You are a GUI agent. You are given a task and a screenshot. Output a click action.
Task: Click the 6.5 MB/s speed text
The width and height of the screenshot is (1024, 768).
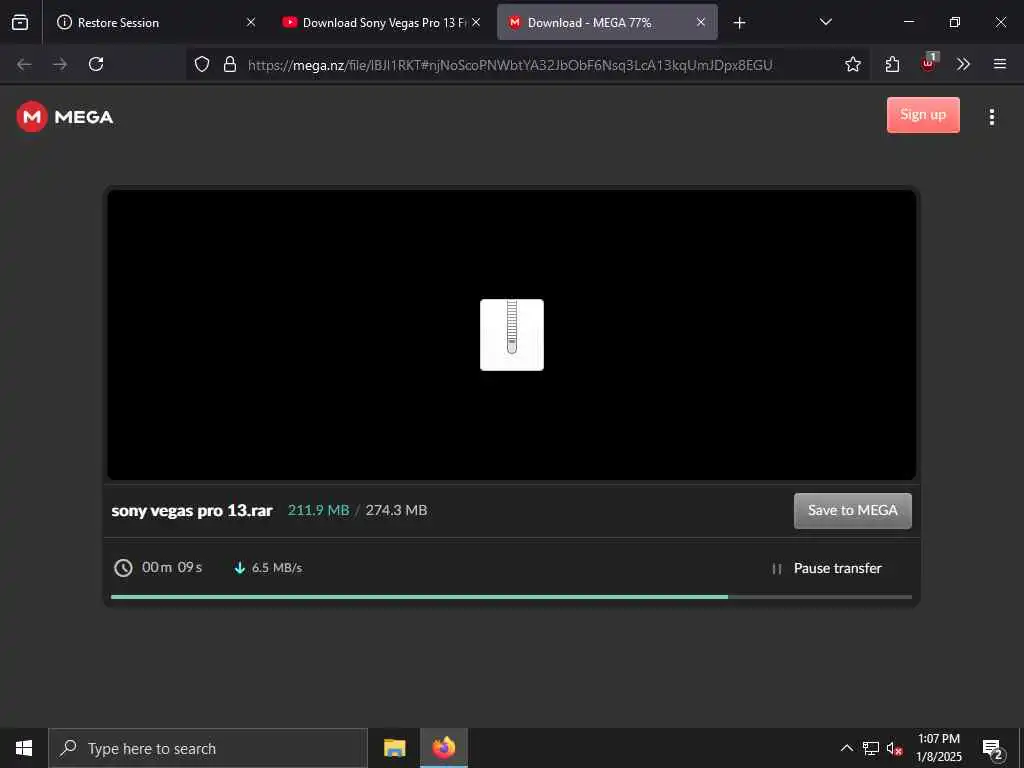tap(277, 568)
